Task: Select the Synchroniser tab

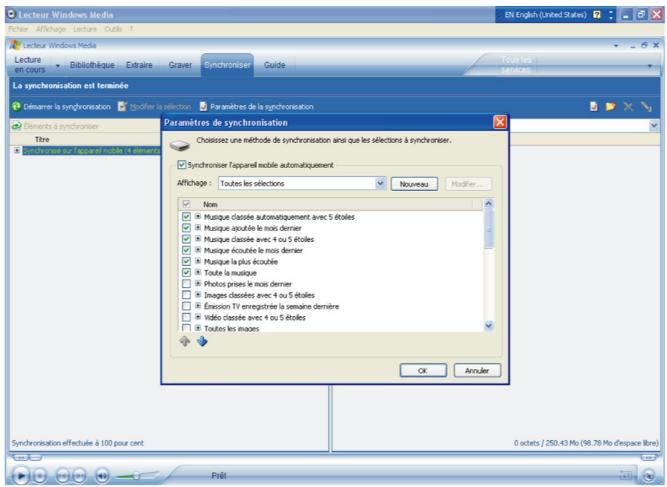Action: (x=227, y=65)
